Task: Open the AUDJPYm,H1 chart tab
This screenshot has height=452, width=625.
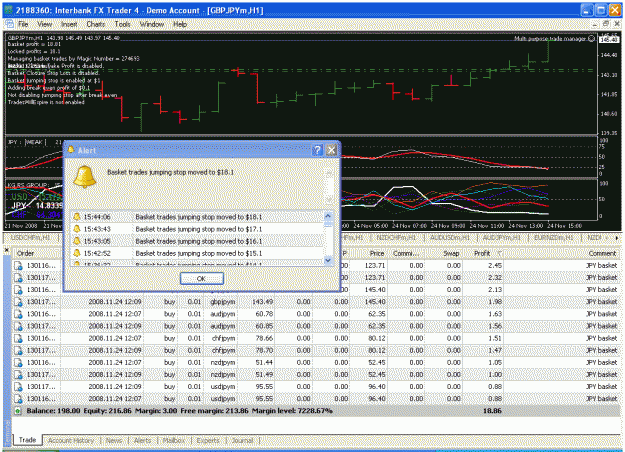Action: pyautogui.click(x=501, y=238)
